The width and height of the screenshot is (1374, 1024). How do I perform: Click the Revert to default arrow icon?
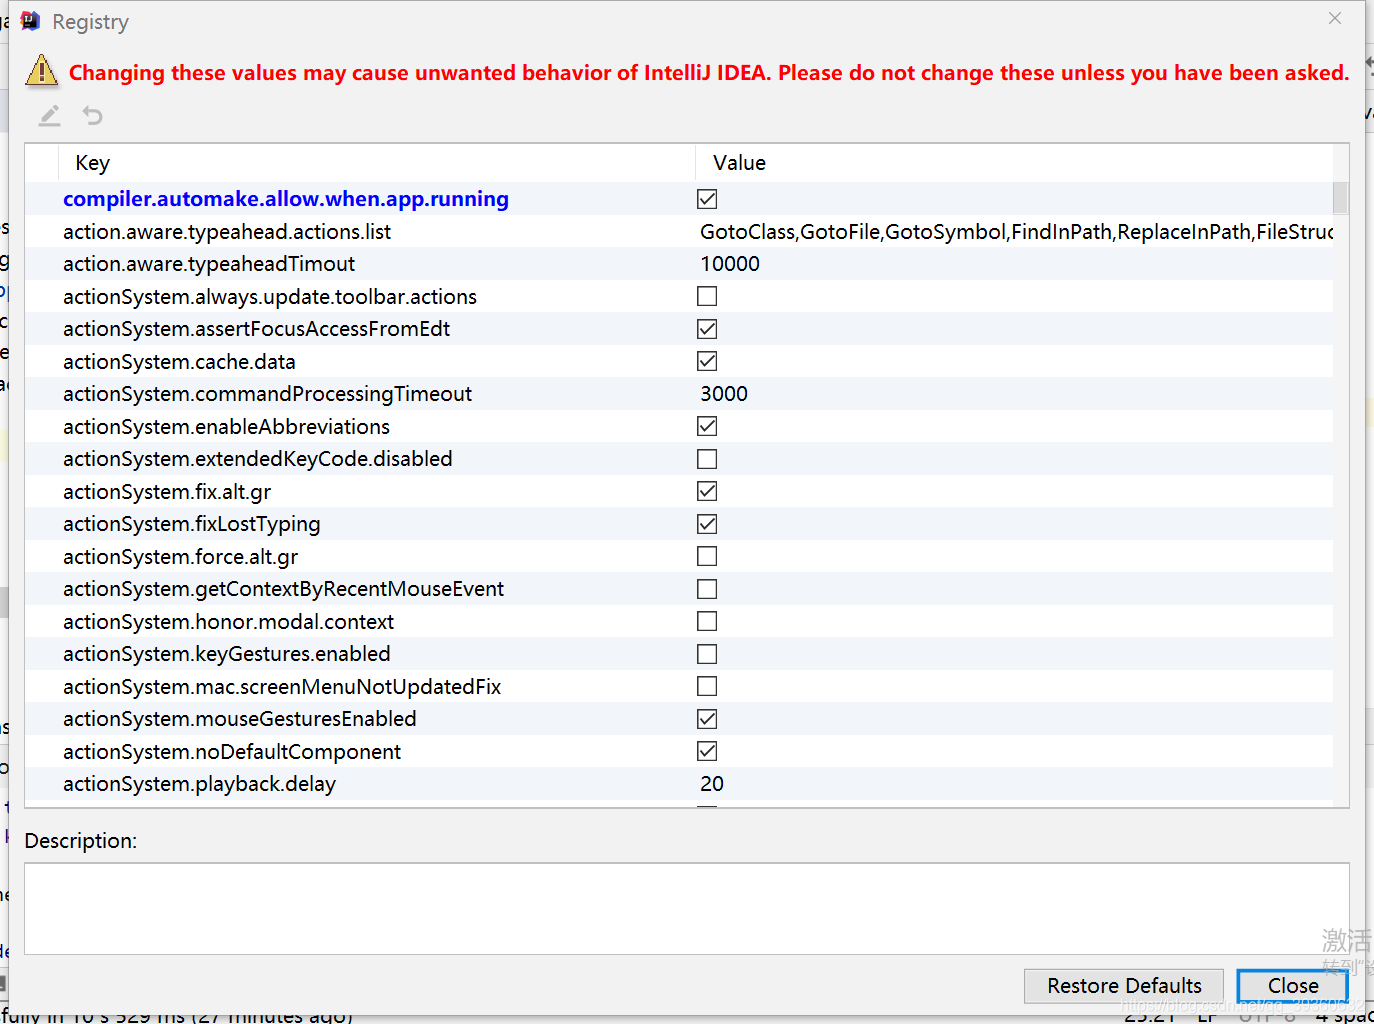click(x=93, y=116)
